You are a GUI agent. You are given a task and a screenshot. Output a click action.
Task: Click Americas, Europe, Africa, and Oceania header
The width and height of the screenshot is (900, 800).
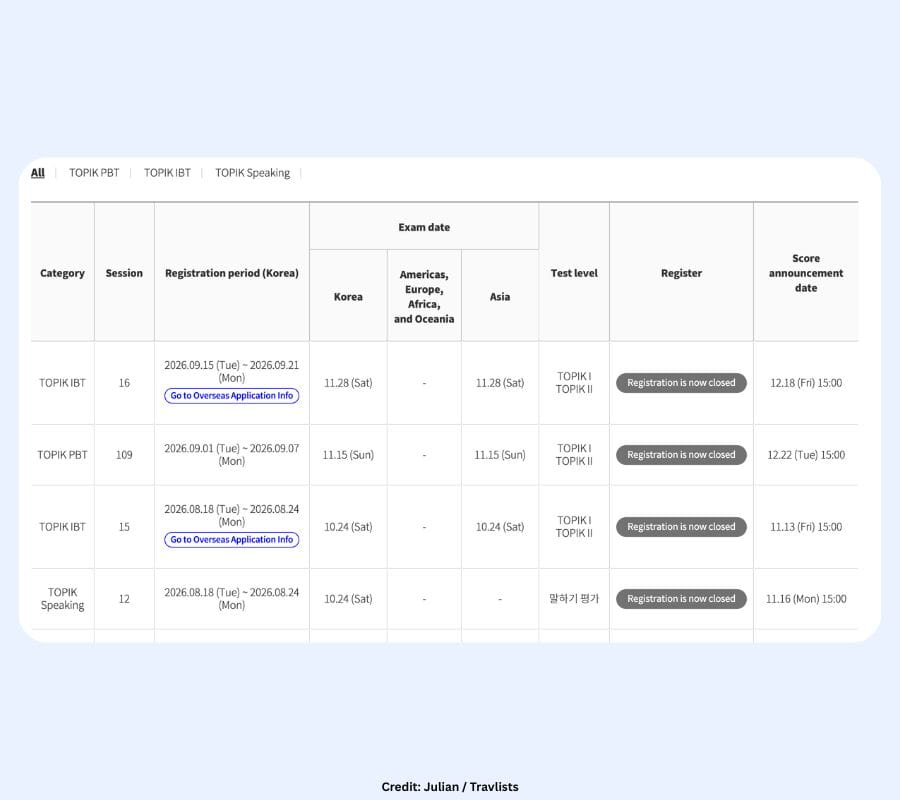click(424, 297)
